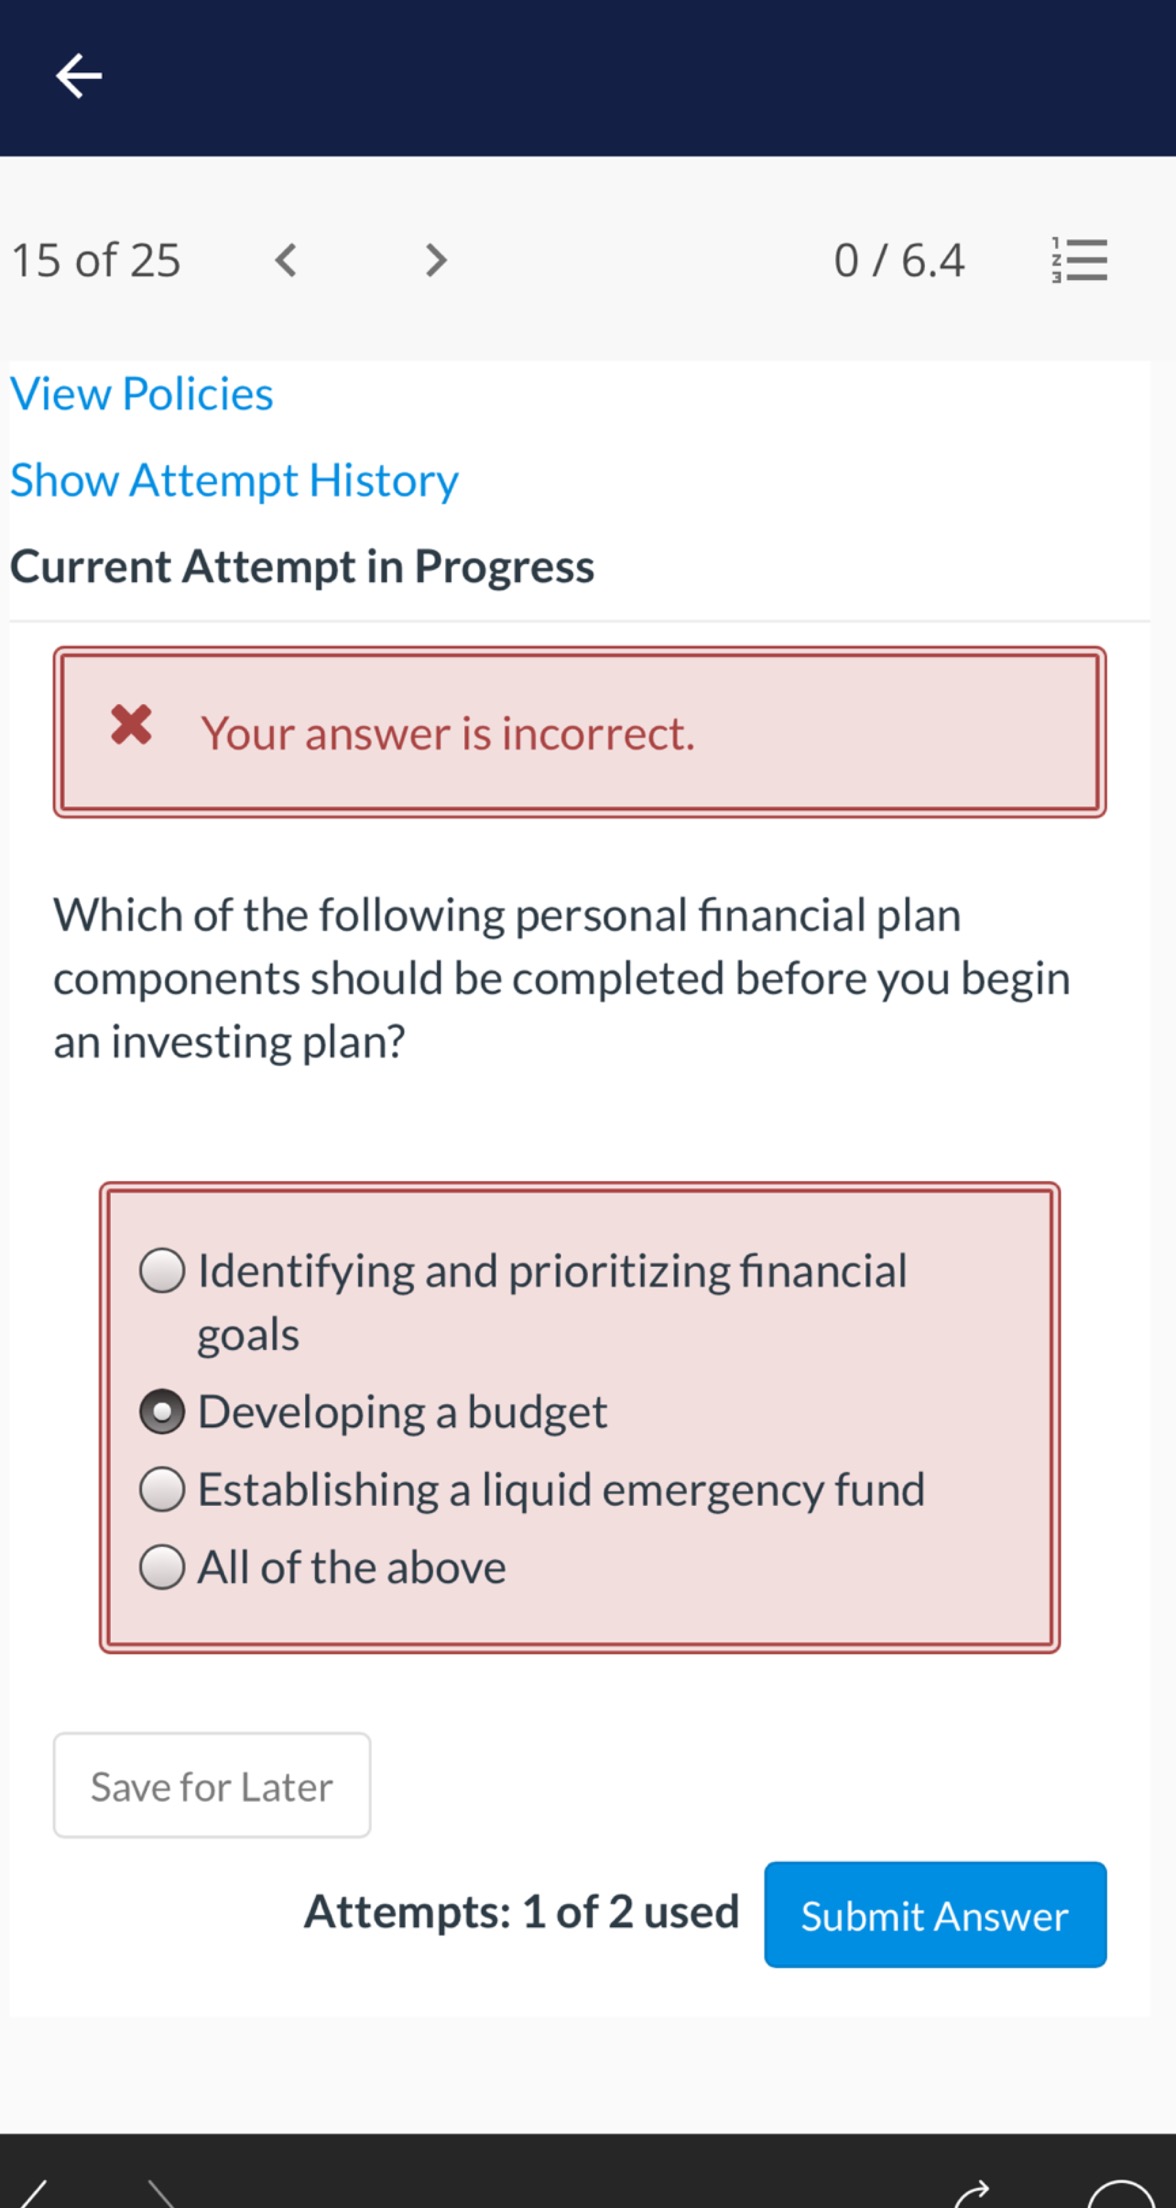1176x2208 pixels.
Task: Save the question for later
Action: pos(211,1786)
